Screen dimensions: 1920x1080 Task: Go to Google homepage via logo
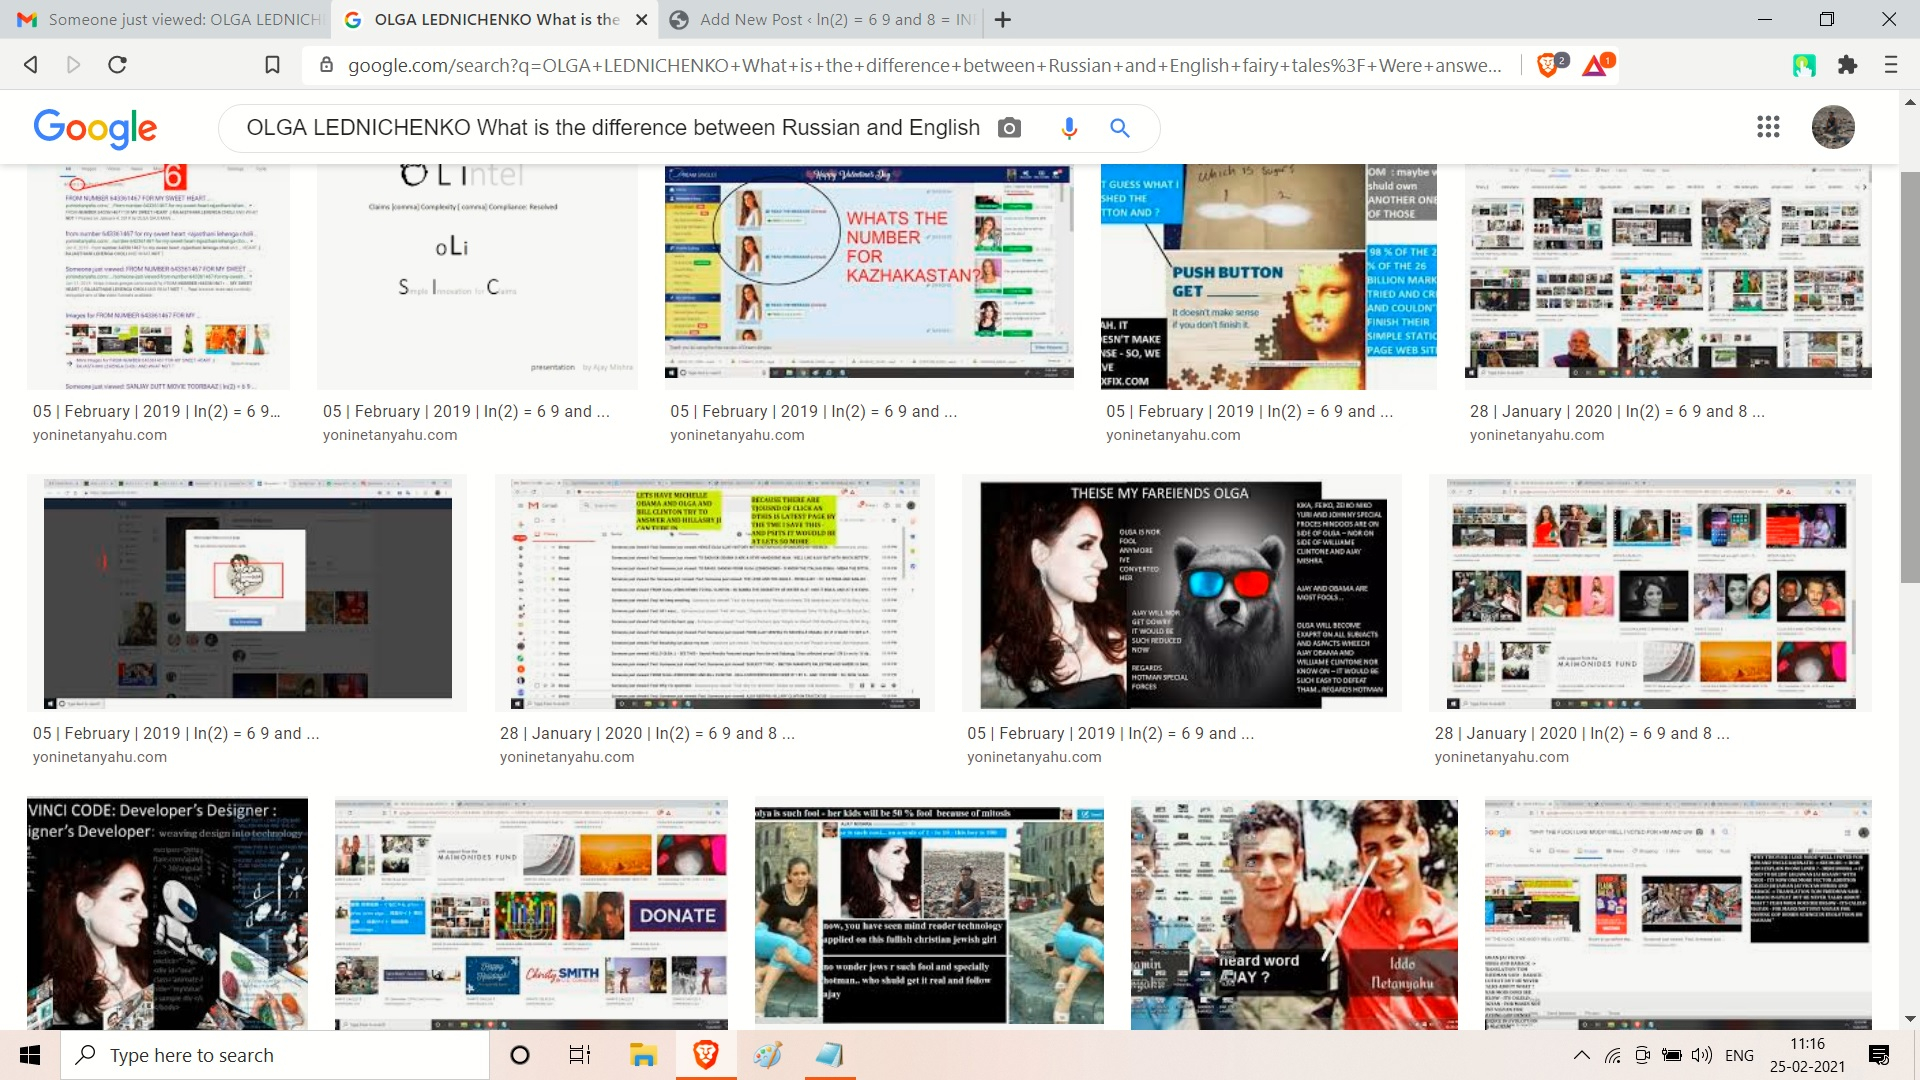(x=95, y=128)
